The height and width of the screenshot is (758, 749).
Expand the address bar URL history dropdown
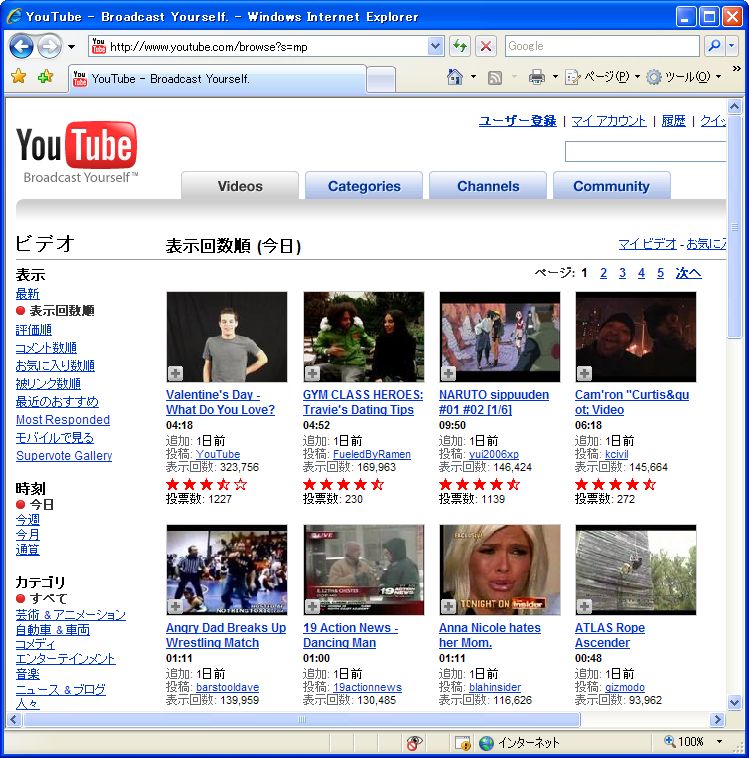(435, 46)
